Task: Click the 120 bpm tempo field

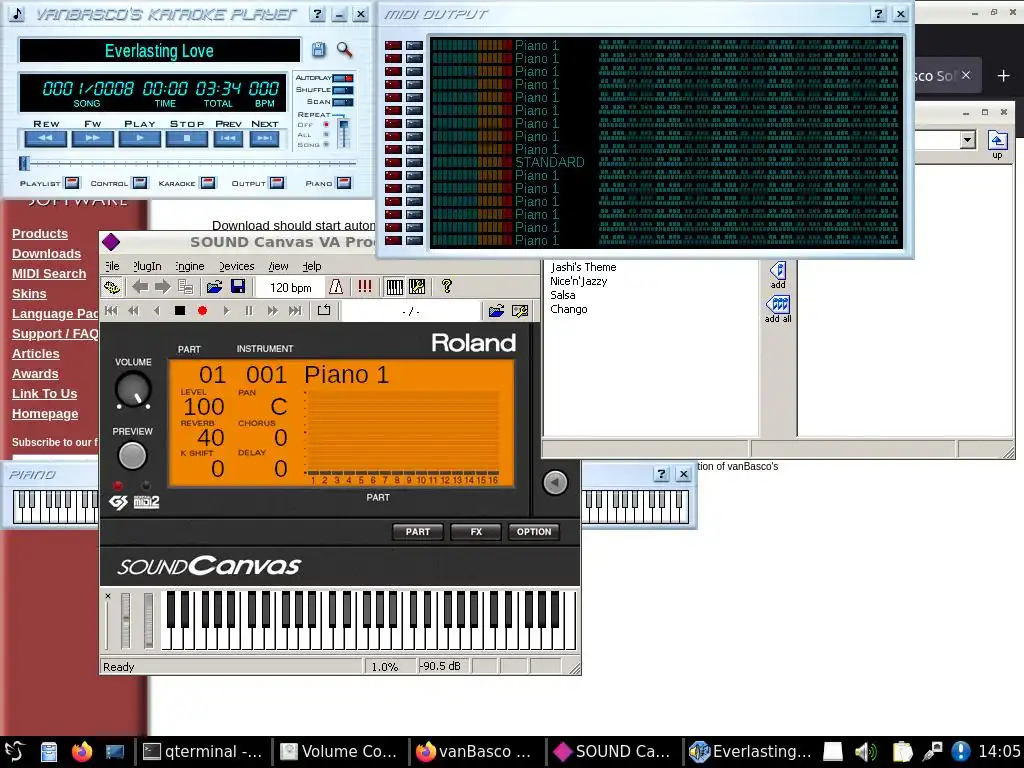Action: click(291, 287)
